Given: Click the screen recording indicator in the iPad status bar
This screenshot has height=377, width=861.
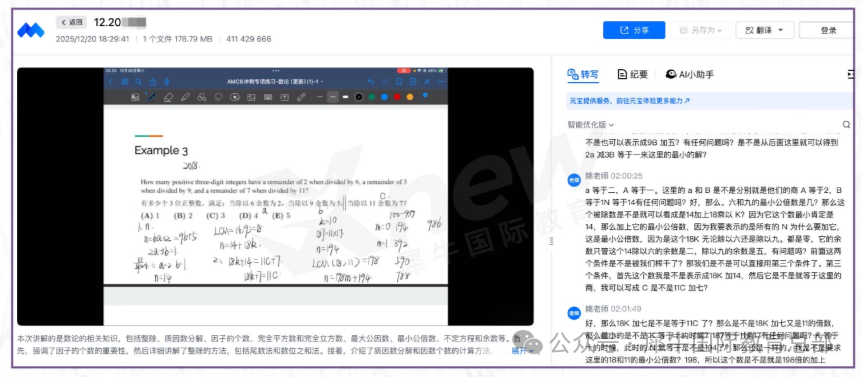Looking at the screenshot, I should (x=404, y=71).
